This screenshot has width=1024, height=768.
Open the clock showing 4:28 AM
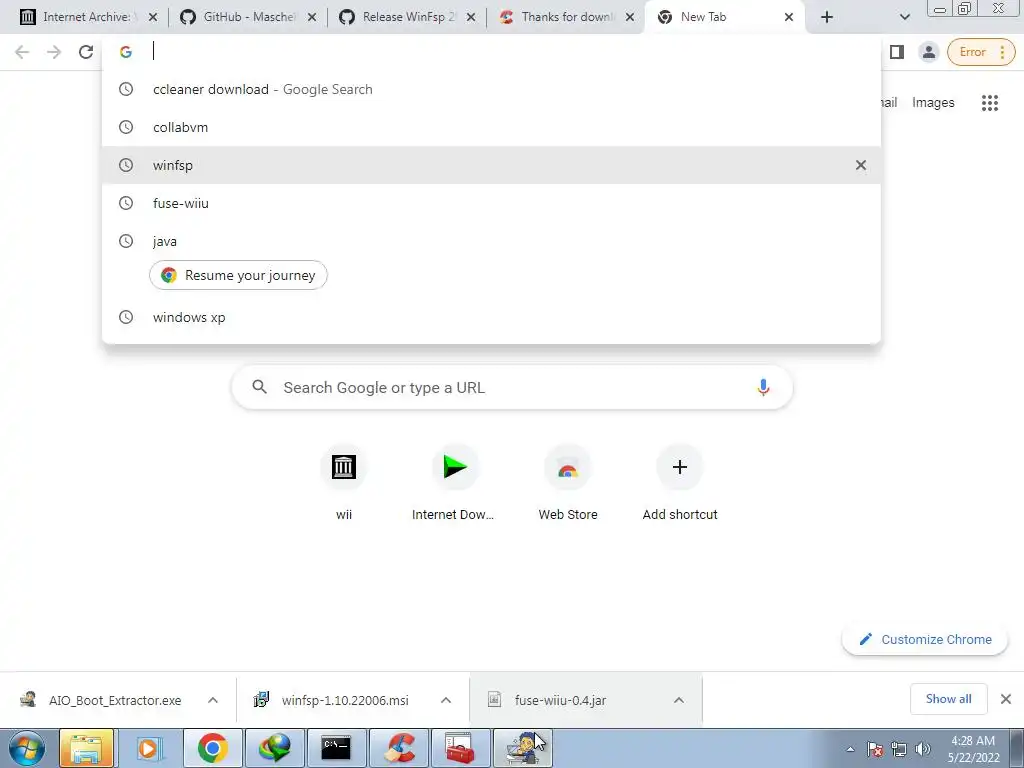click(x=973, y=749)
